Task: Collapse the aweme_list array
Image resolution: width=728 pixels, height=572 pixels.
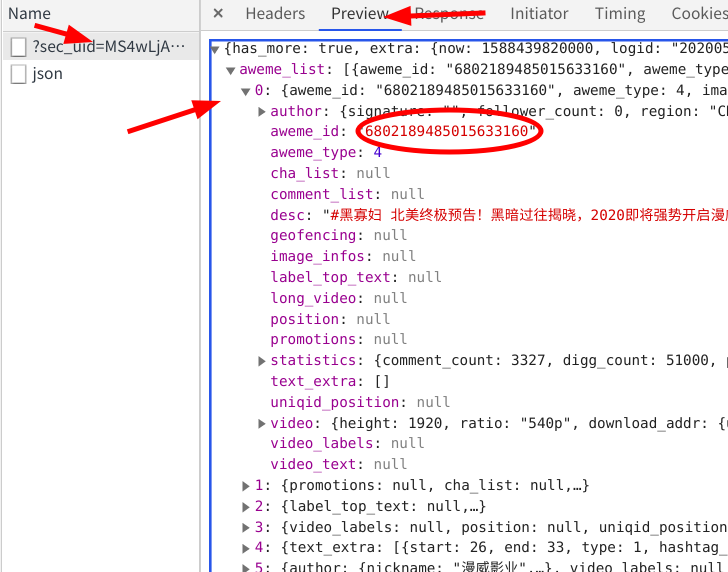Action: click(x=231, y=70)
